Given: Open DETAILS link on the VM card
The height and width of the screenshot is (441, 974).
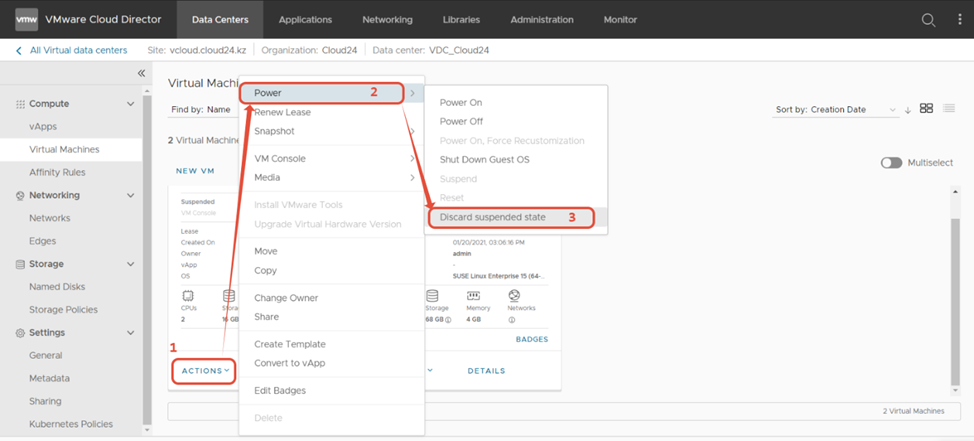Looking at the screenshot, I should pyautogui.click(x=486, y=371).
